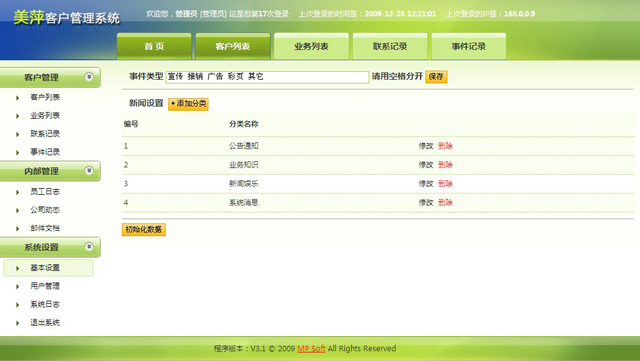Click 修改 for 新闻娱乐 row
This screenshot has width=640, height=361.
pyautogui.click(x=426, y=183)
